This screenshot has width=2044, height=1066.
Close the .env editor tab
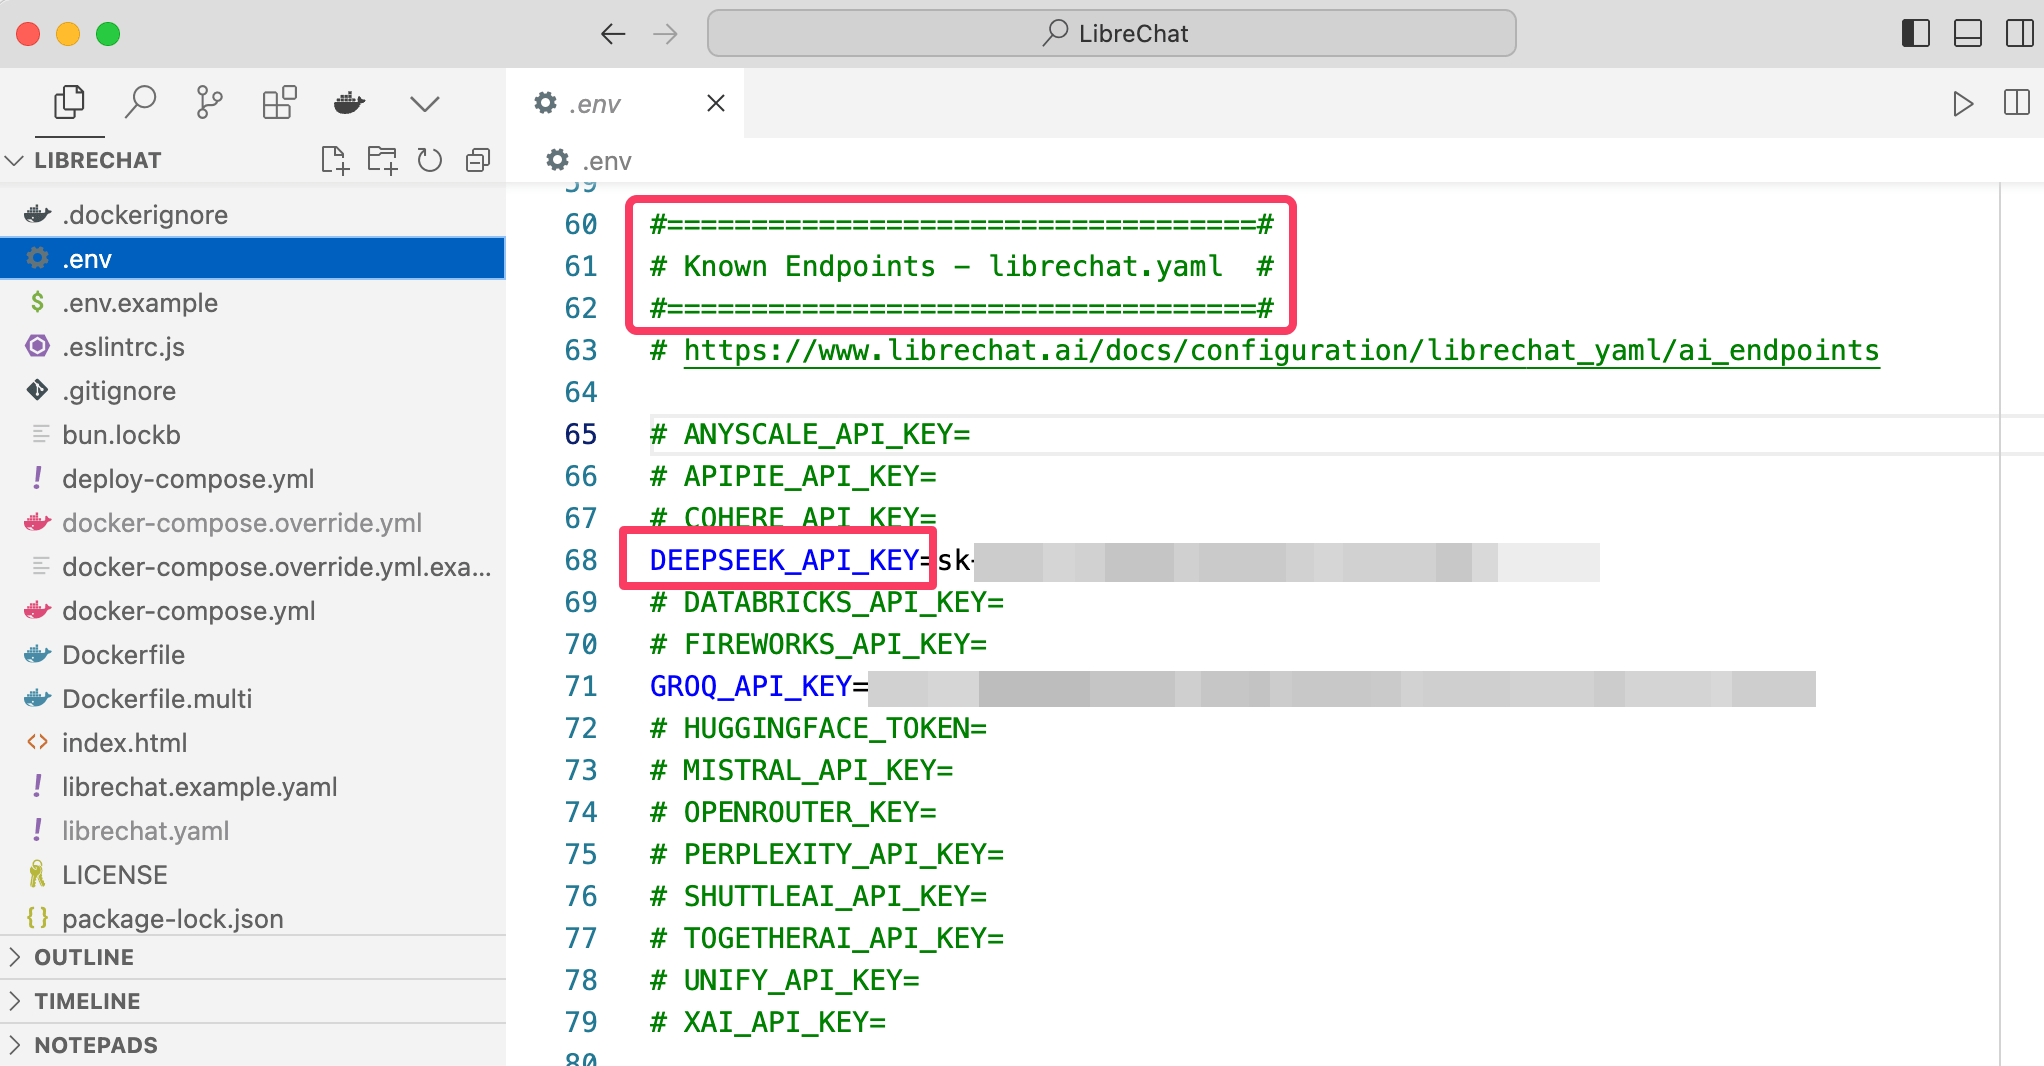[716, 103]
